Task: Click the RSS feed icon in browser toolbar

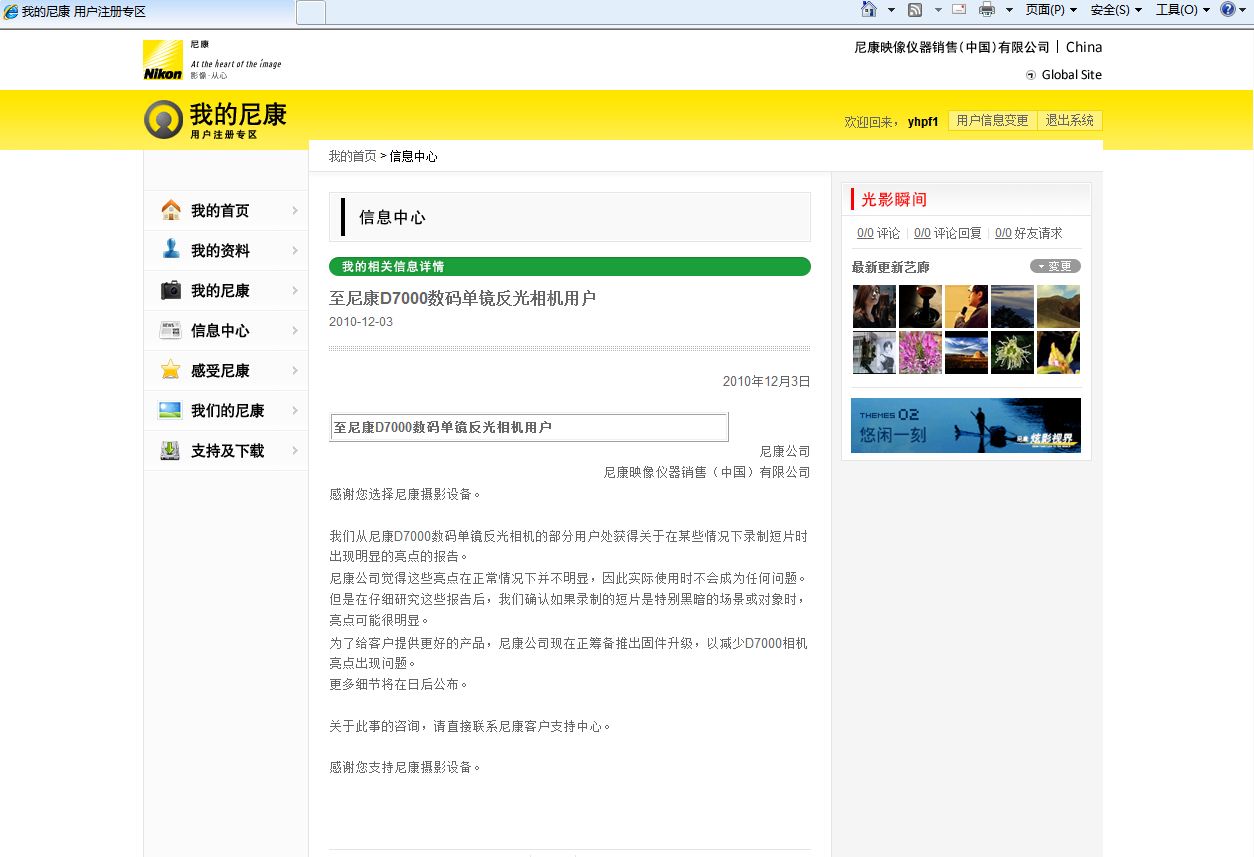Action: click(x=915, y=10)
